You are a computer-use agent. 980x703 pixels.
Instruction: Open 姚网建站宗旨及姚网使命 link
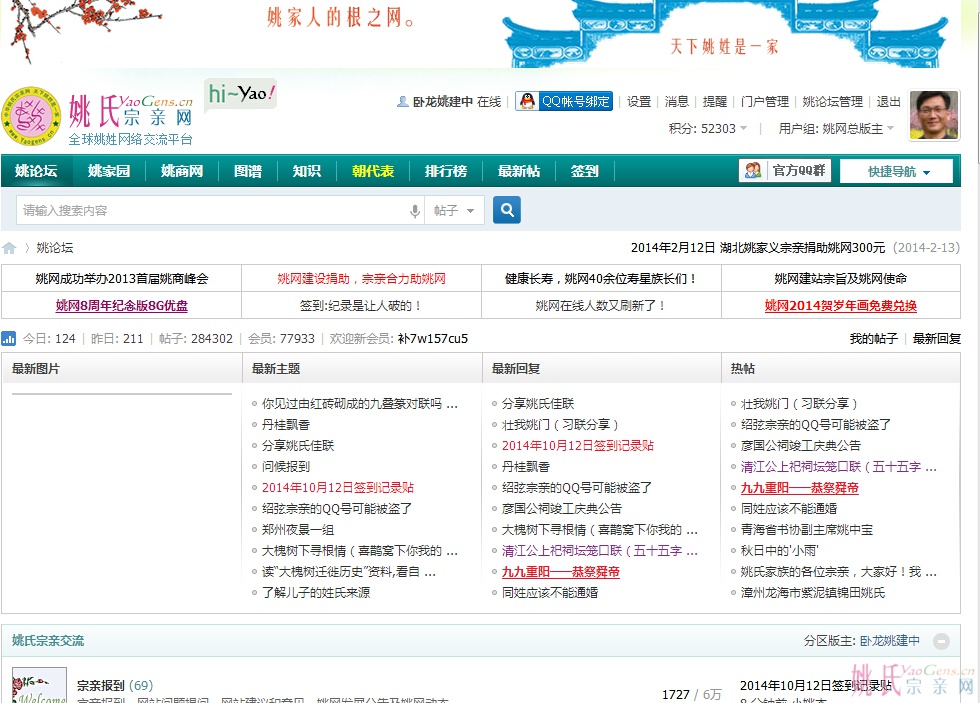[x=841, y=279]
